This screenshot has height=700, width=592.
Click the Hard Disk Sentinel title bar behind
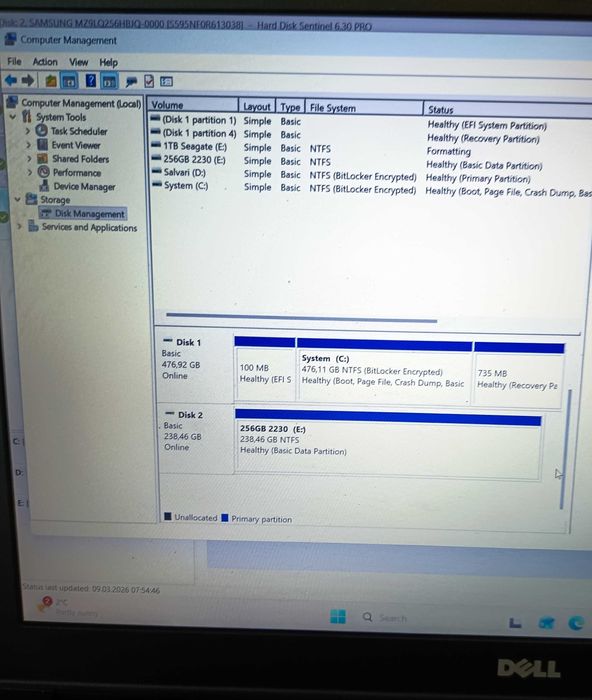click(x=295, y=25)
